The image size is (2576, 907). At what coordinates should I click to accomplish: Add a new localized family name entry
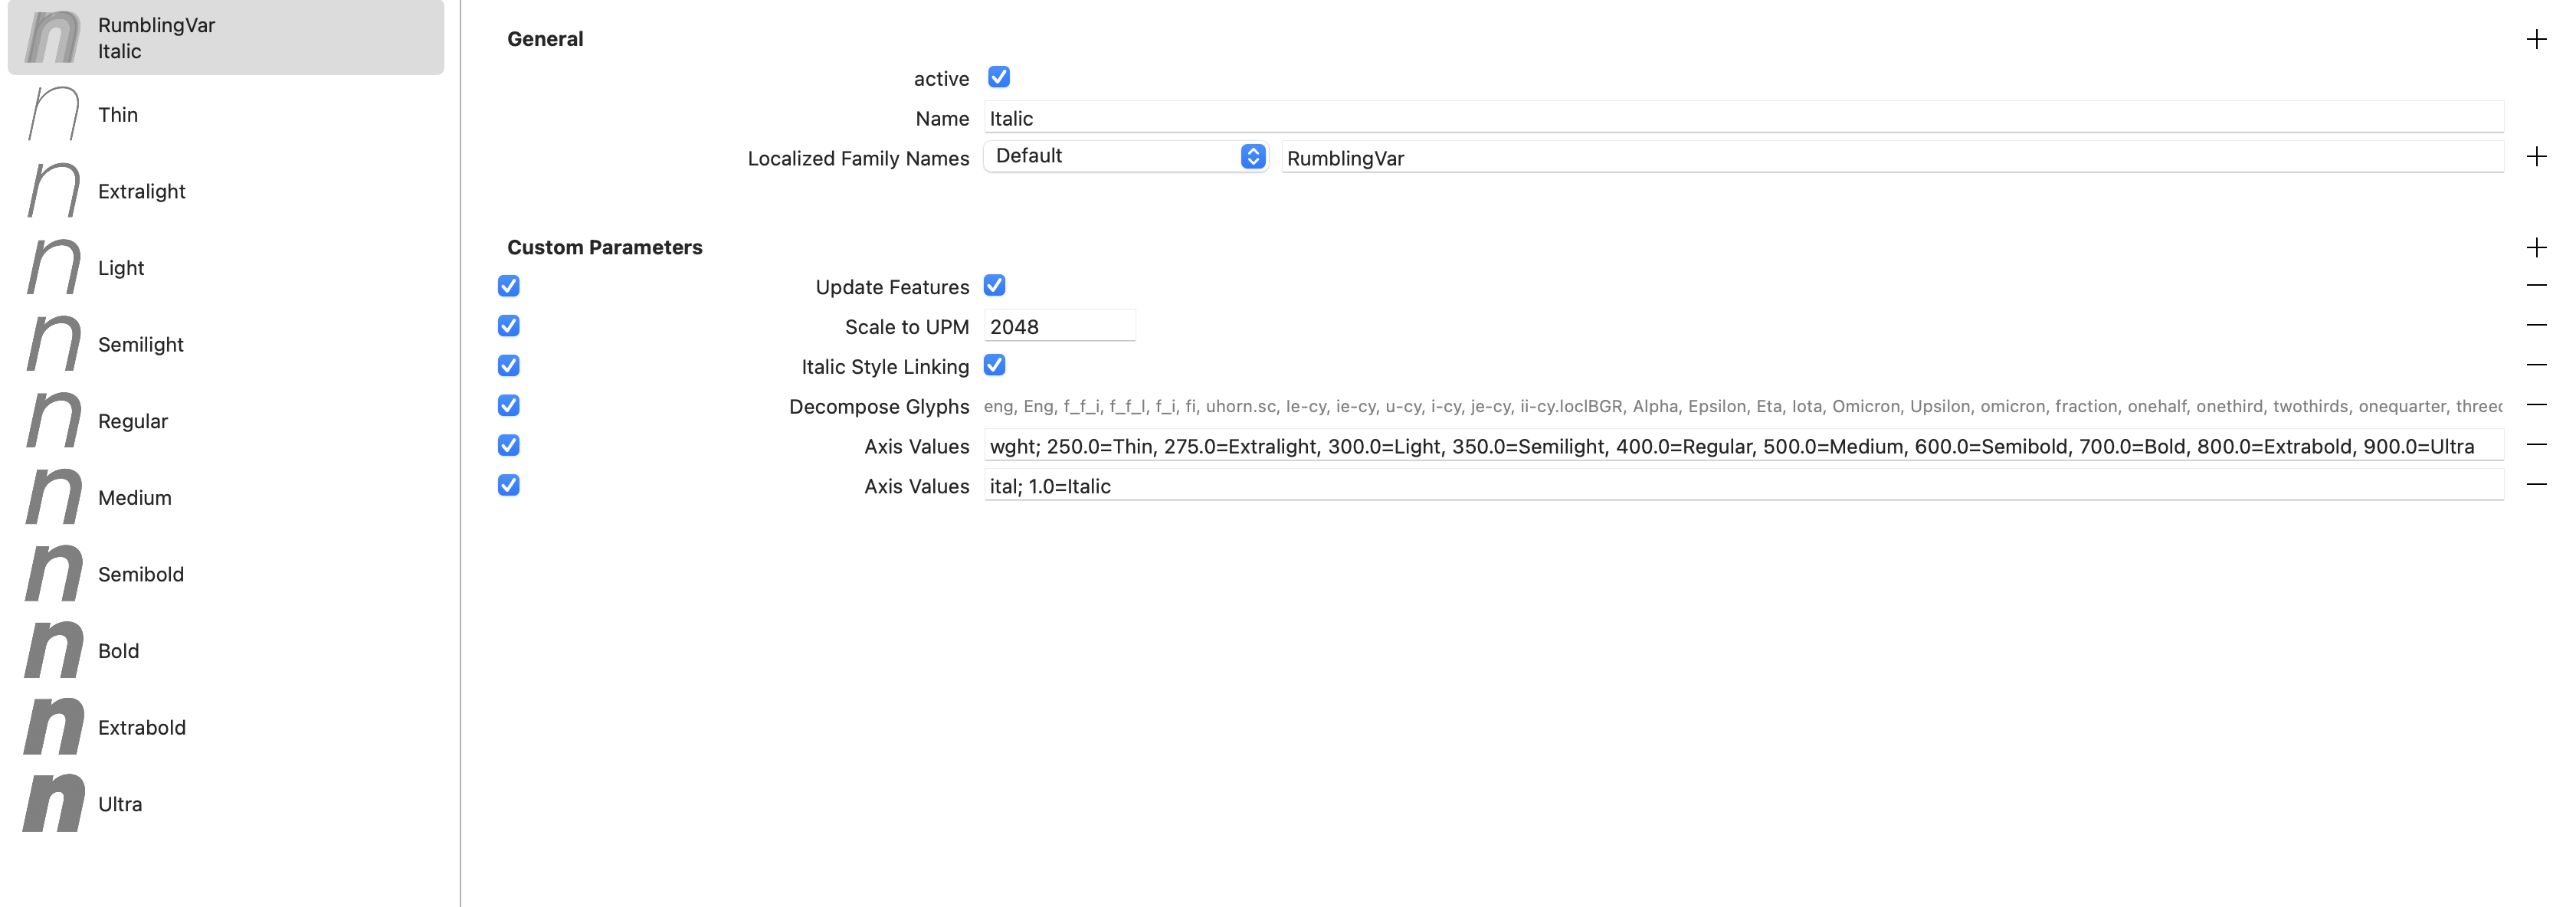click(x=2536, y=156)
